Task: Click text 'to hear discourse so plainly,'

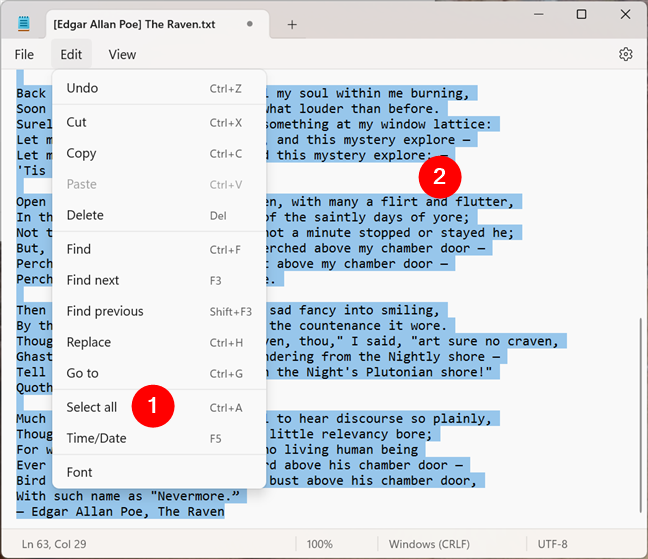Action: point(384,419)
